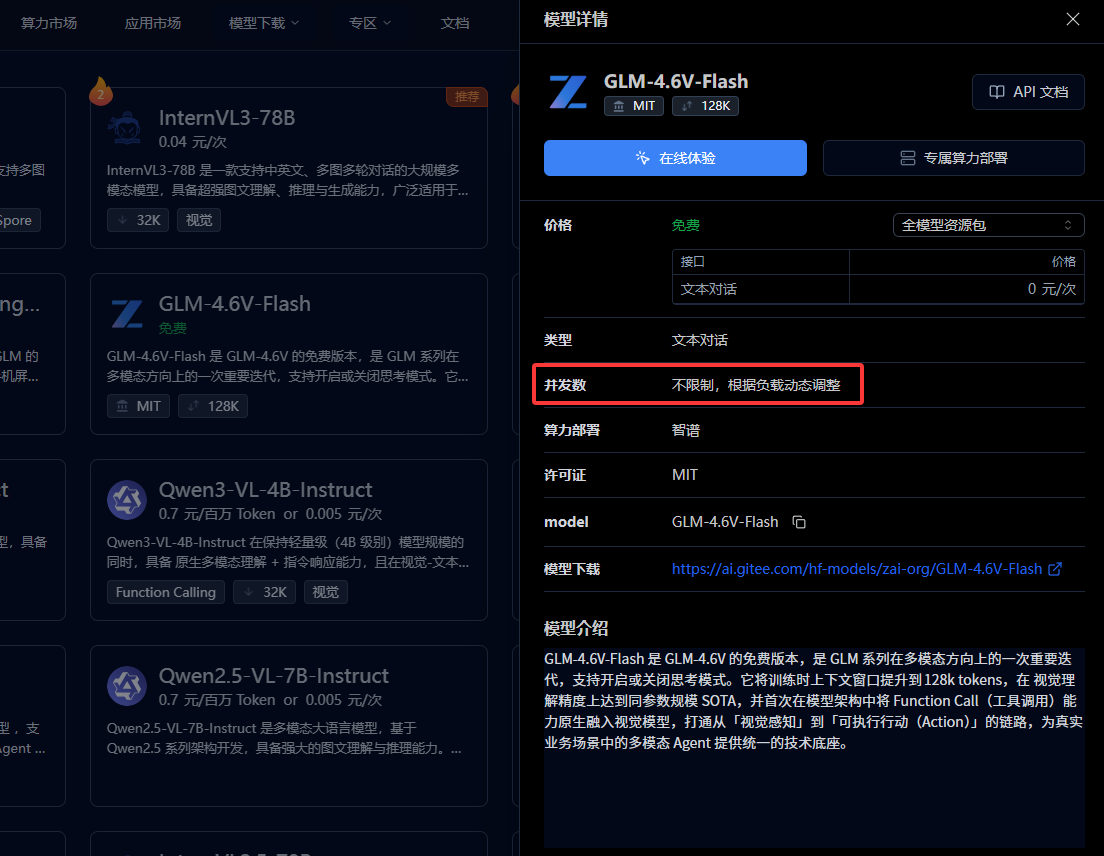Open the ai.gitee.com GLM-4.6V-Flash download link
The height and width of the screenshot is (856, 1104).
coord(866,569)
